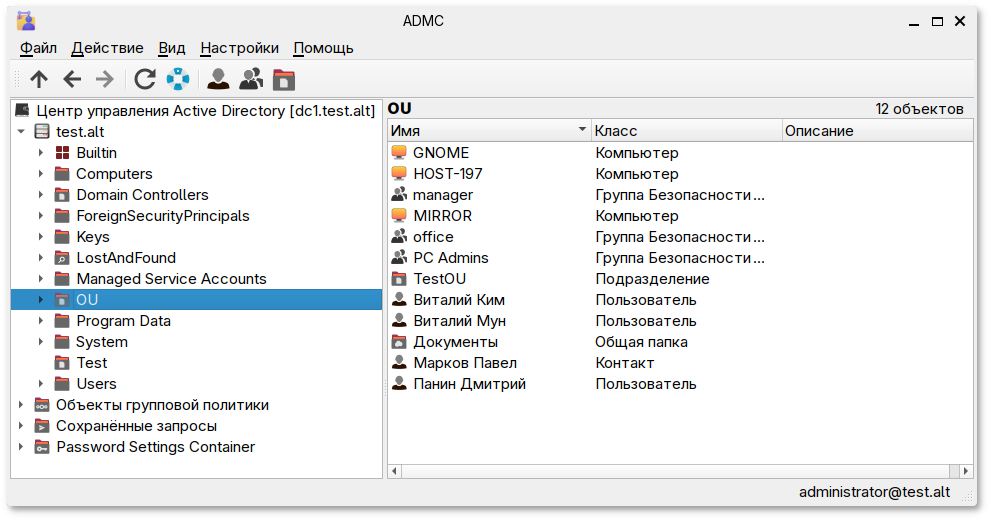Click the PC Admins group icon
The image size is (990, 520).
click(x=399, y=257)
